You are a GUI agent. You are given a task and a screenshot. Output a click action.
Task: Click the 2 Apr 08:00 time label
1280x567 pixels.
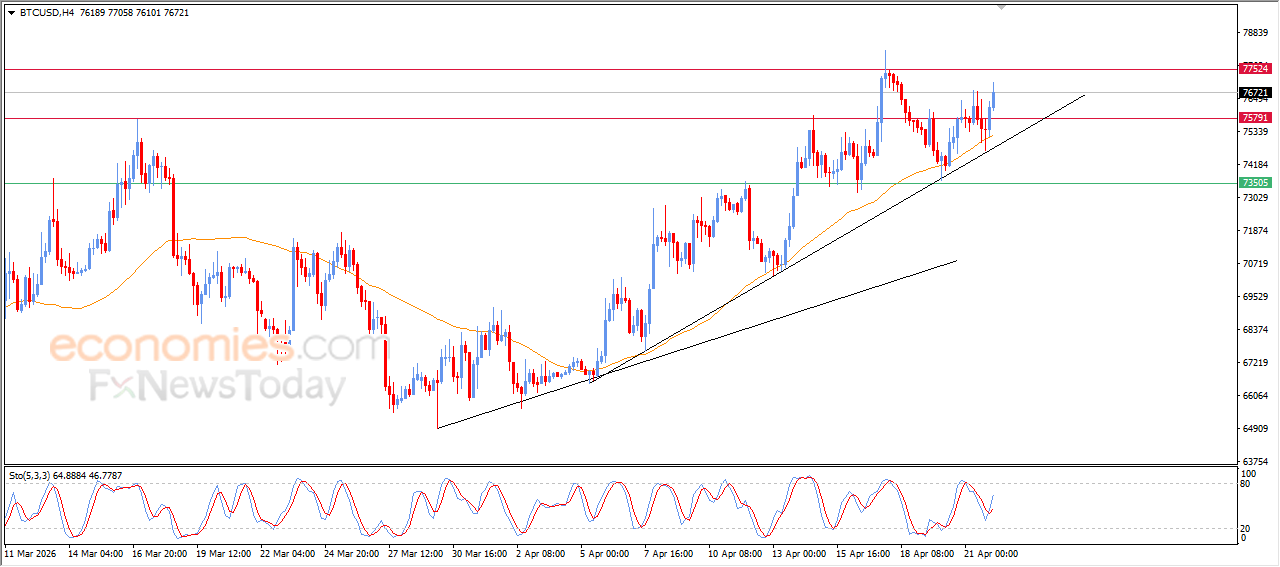coord(543,553)
